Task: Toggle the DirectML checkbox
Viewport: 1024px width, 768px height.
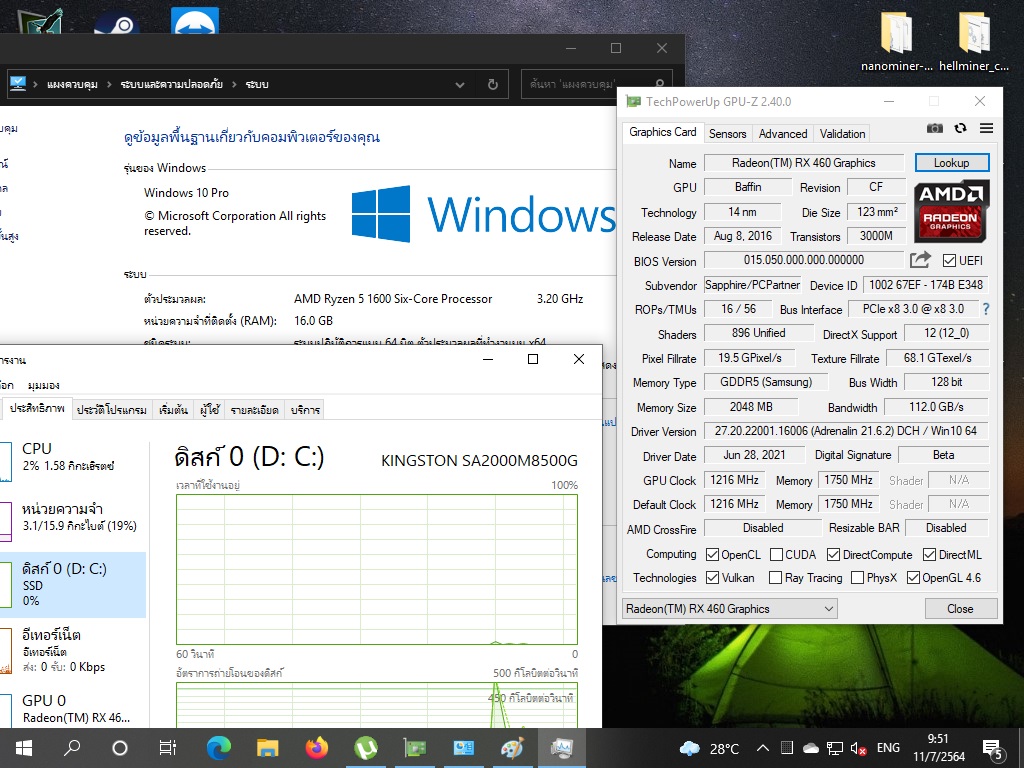Action: coord(929,554)
